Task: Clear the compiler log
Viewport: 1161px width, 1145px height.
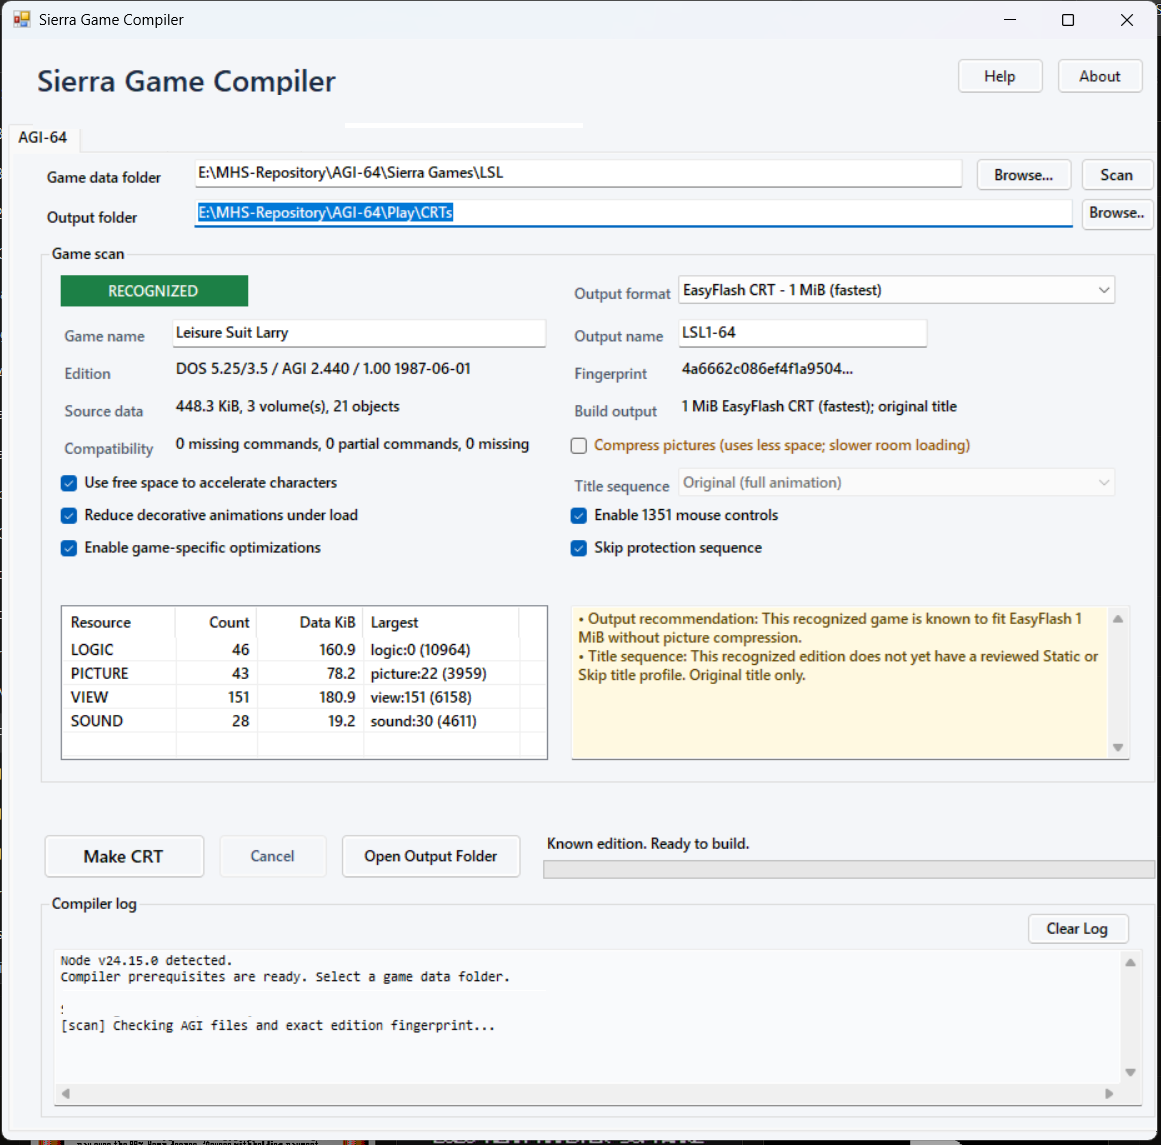Action: pyautogui.click(x=1077, y=929)
